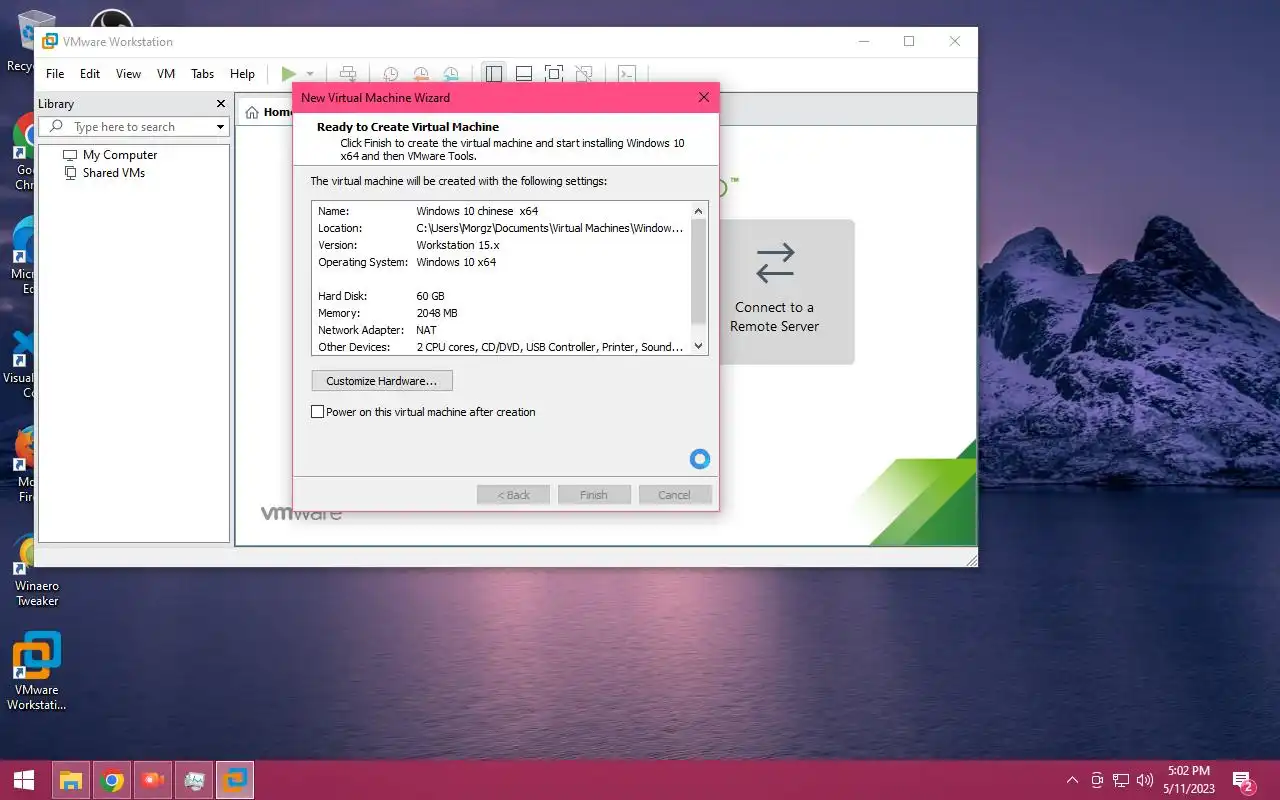Screen dimensions: 1280x800
Task: Switch to the Home tab
Action: pos(268,112)
